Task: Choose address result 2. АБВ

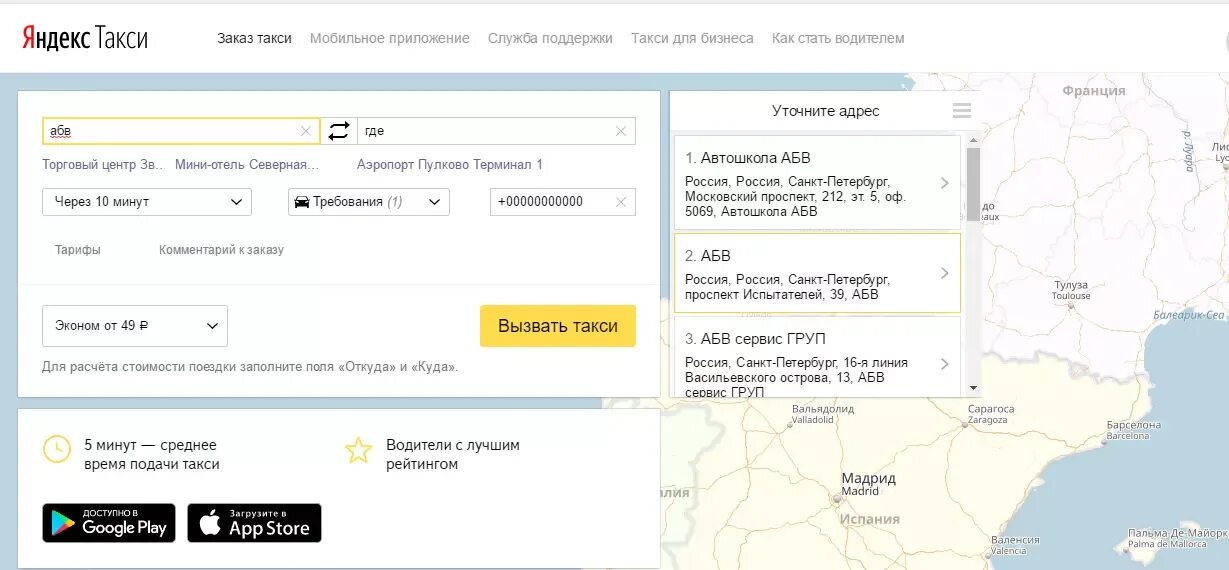Action: pyautogui.click(x=817, y=273)
